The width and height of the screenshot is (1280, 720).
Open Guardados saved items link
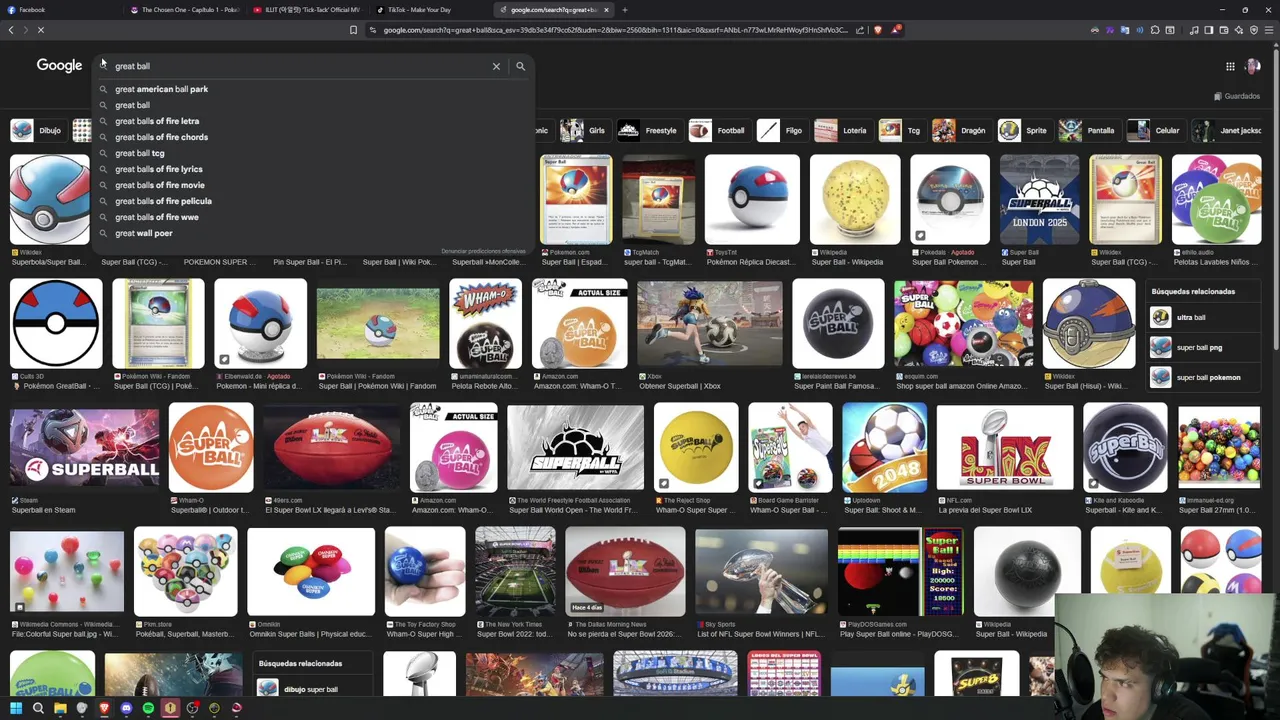click(x=1237, y=96)
